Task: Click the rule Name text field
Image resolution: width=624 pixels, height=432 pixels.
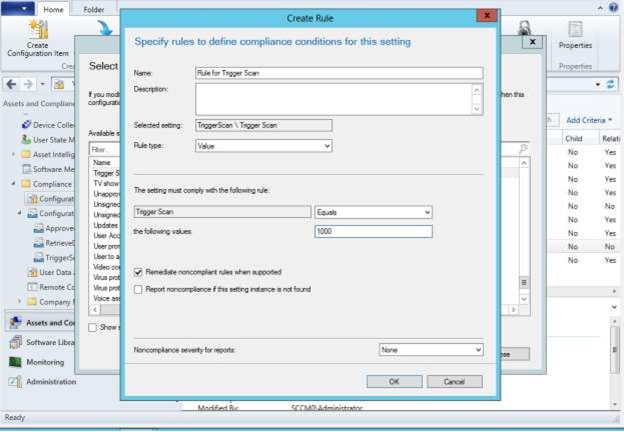Action: click(338, 73)
